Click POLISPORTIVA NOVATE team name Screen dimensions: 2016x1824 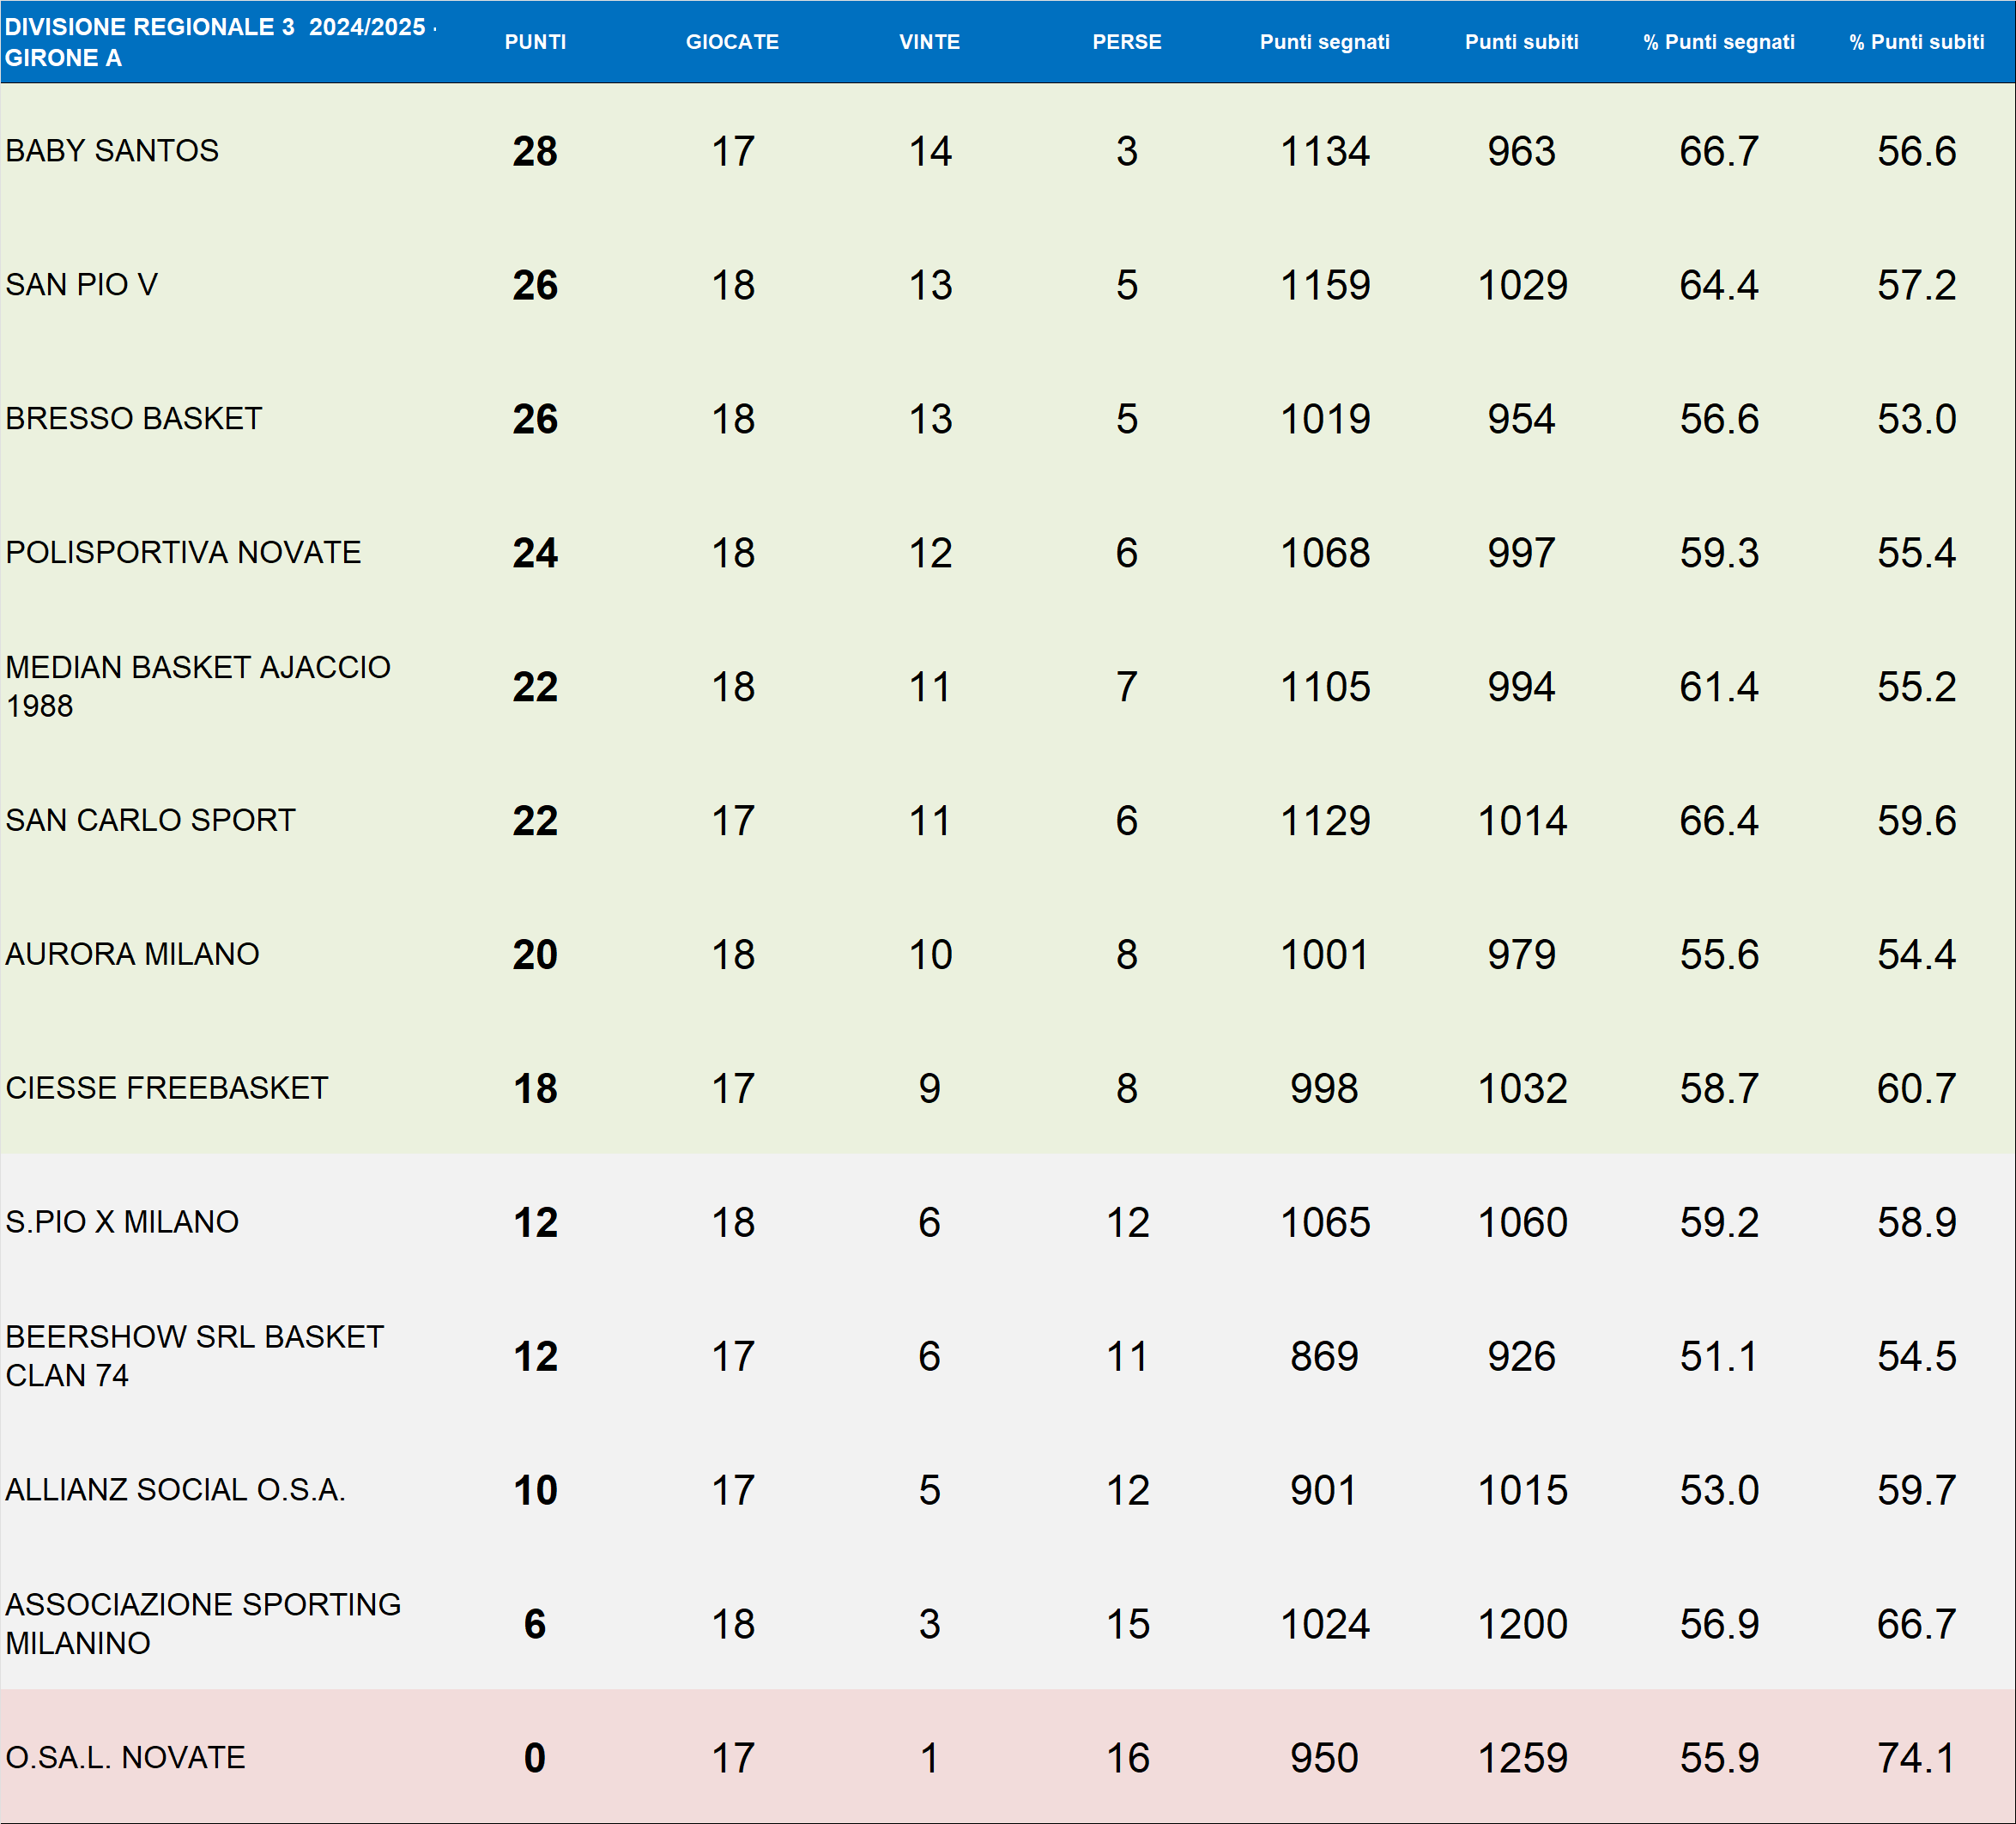pos(183,553)
